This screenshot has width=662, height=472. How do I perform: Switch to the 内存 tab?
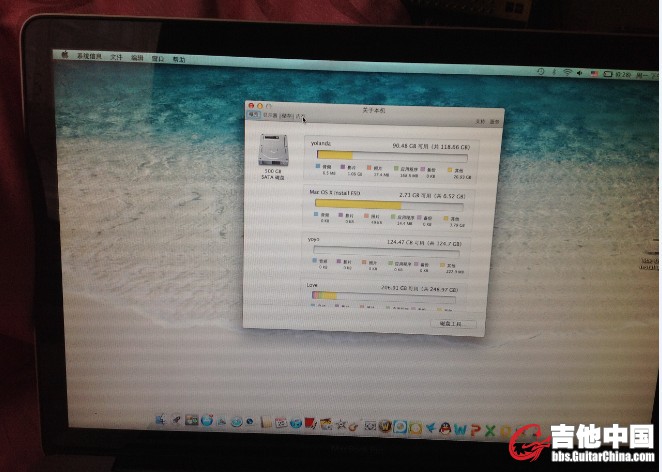(x=301, y=116)
